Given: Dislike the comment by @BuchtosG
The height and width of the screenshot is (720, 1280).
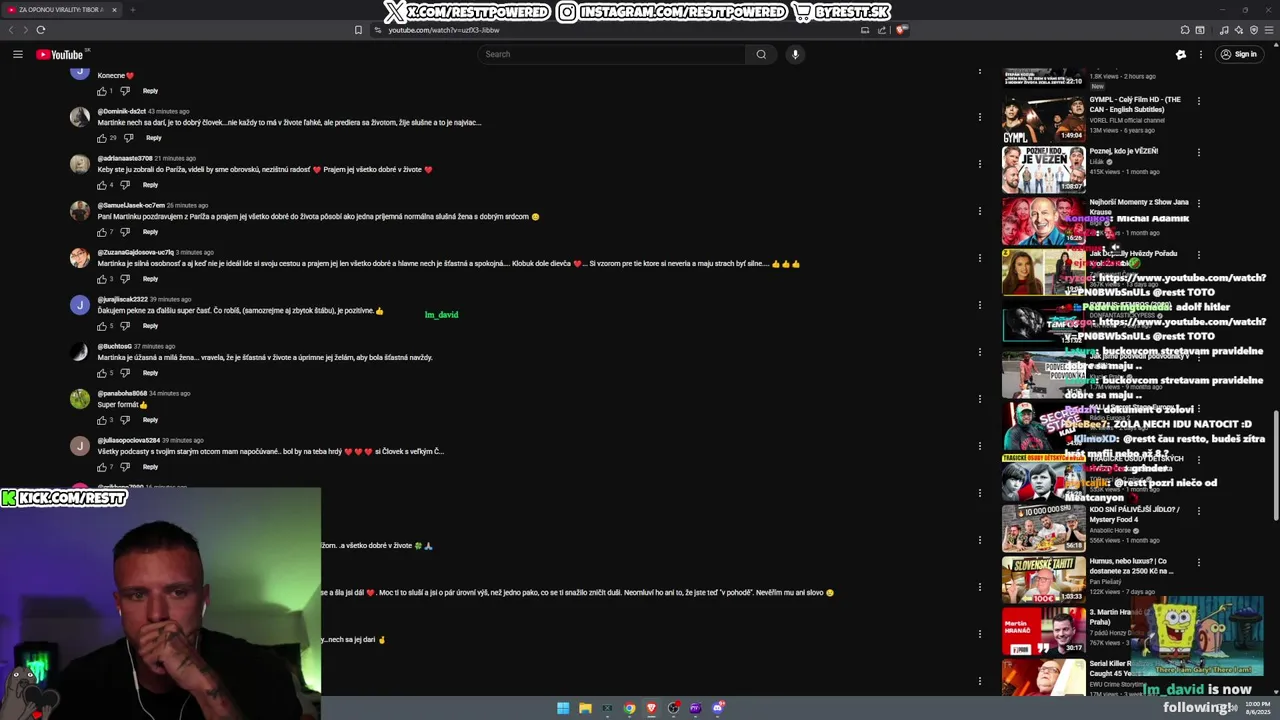Looking at the screenshot, I should click(125, 373).
